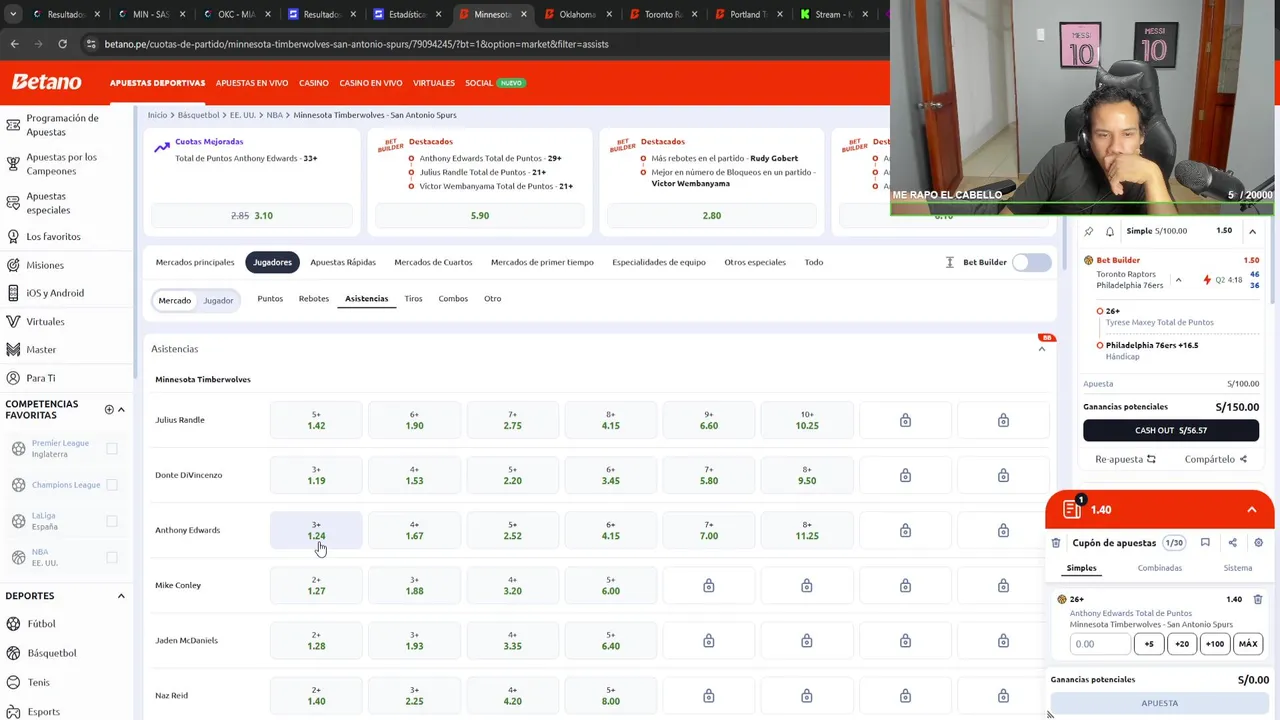Open Mercados principales tab

[195, 262]
